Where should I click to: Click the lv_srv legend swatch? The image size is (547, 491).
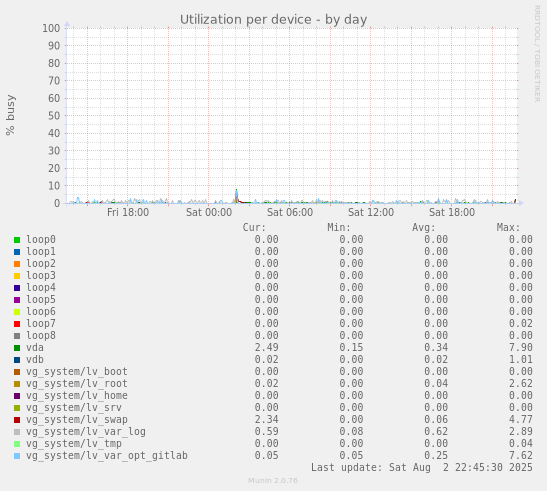tap(17, 408)
